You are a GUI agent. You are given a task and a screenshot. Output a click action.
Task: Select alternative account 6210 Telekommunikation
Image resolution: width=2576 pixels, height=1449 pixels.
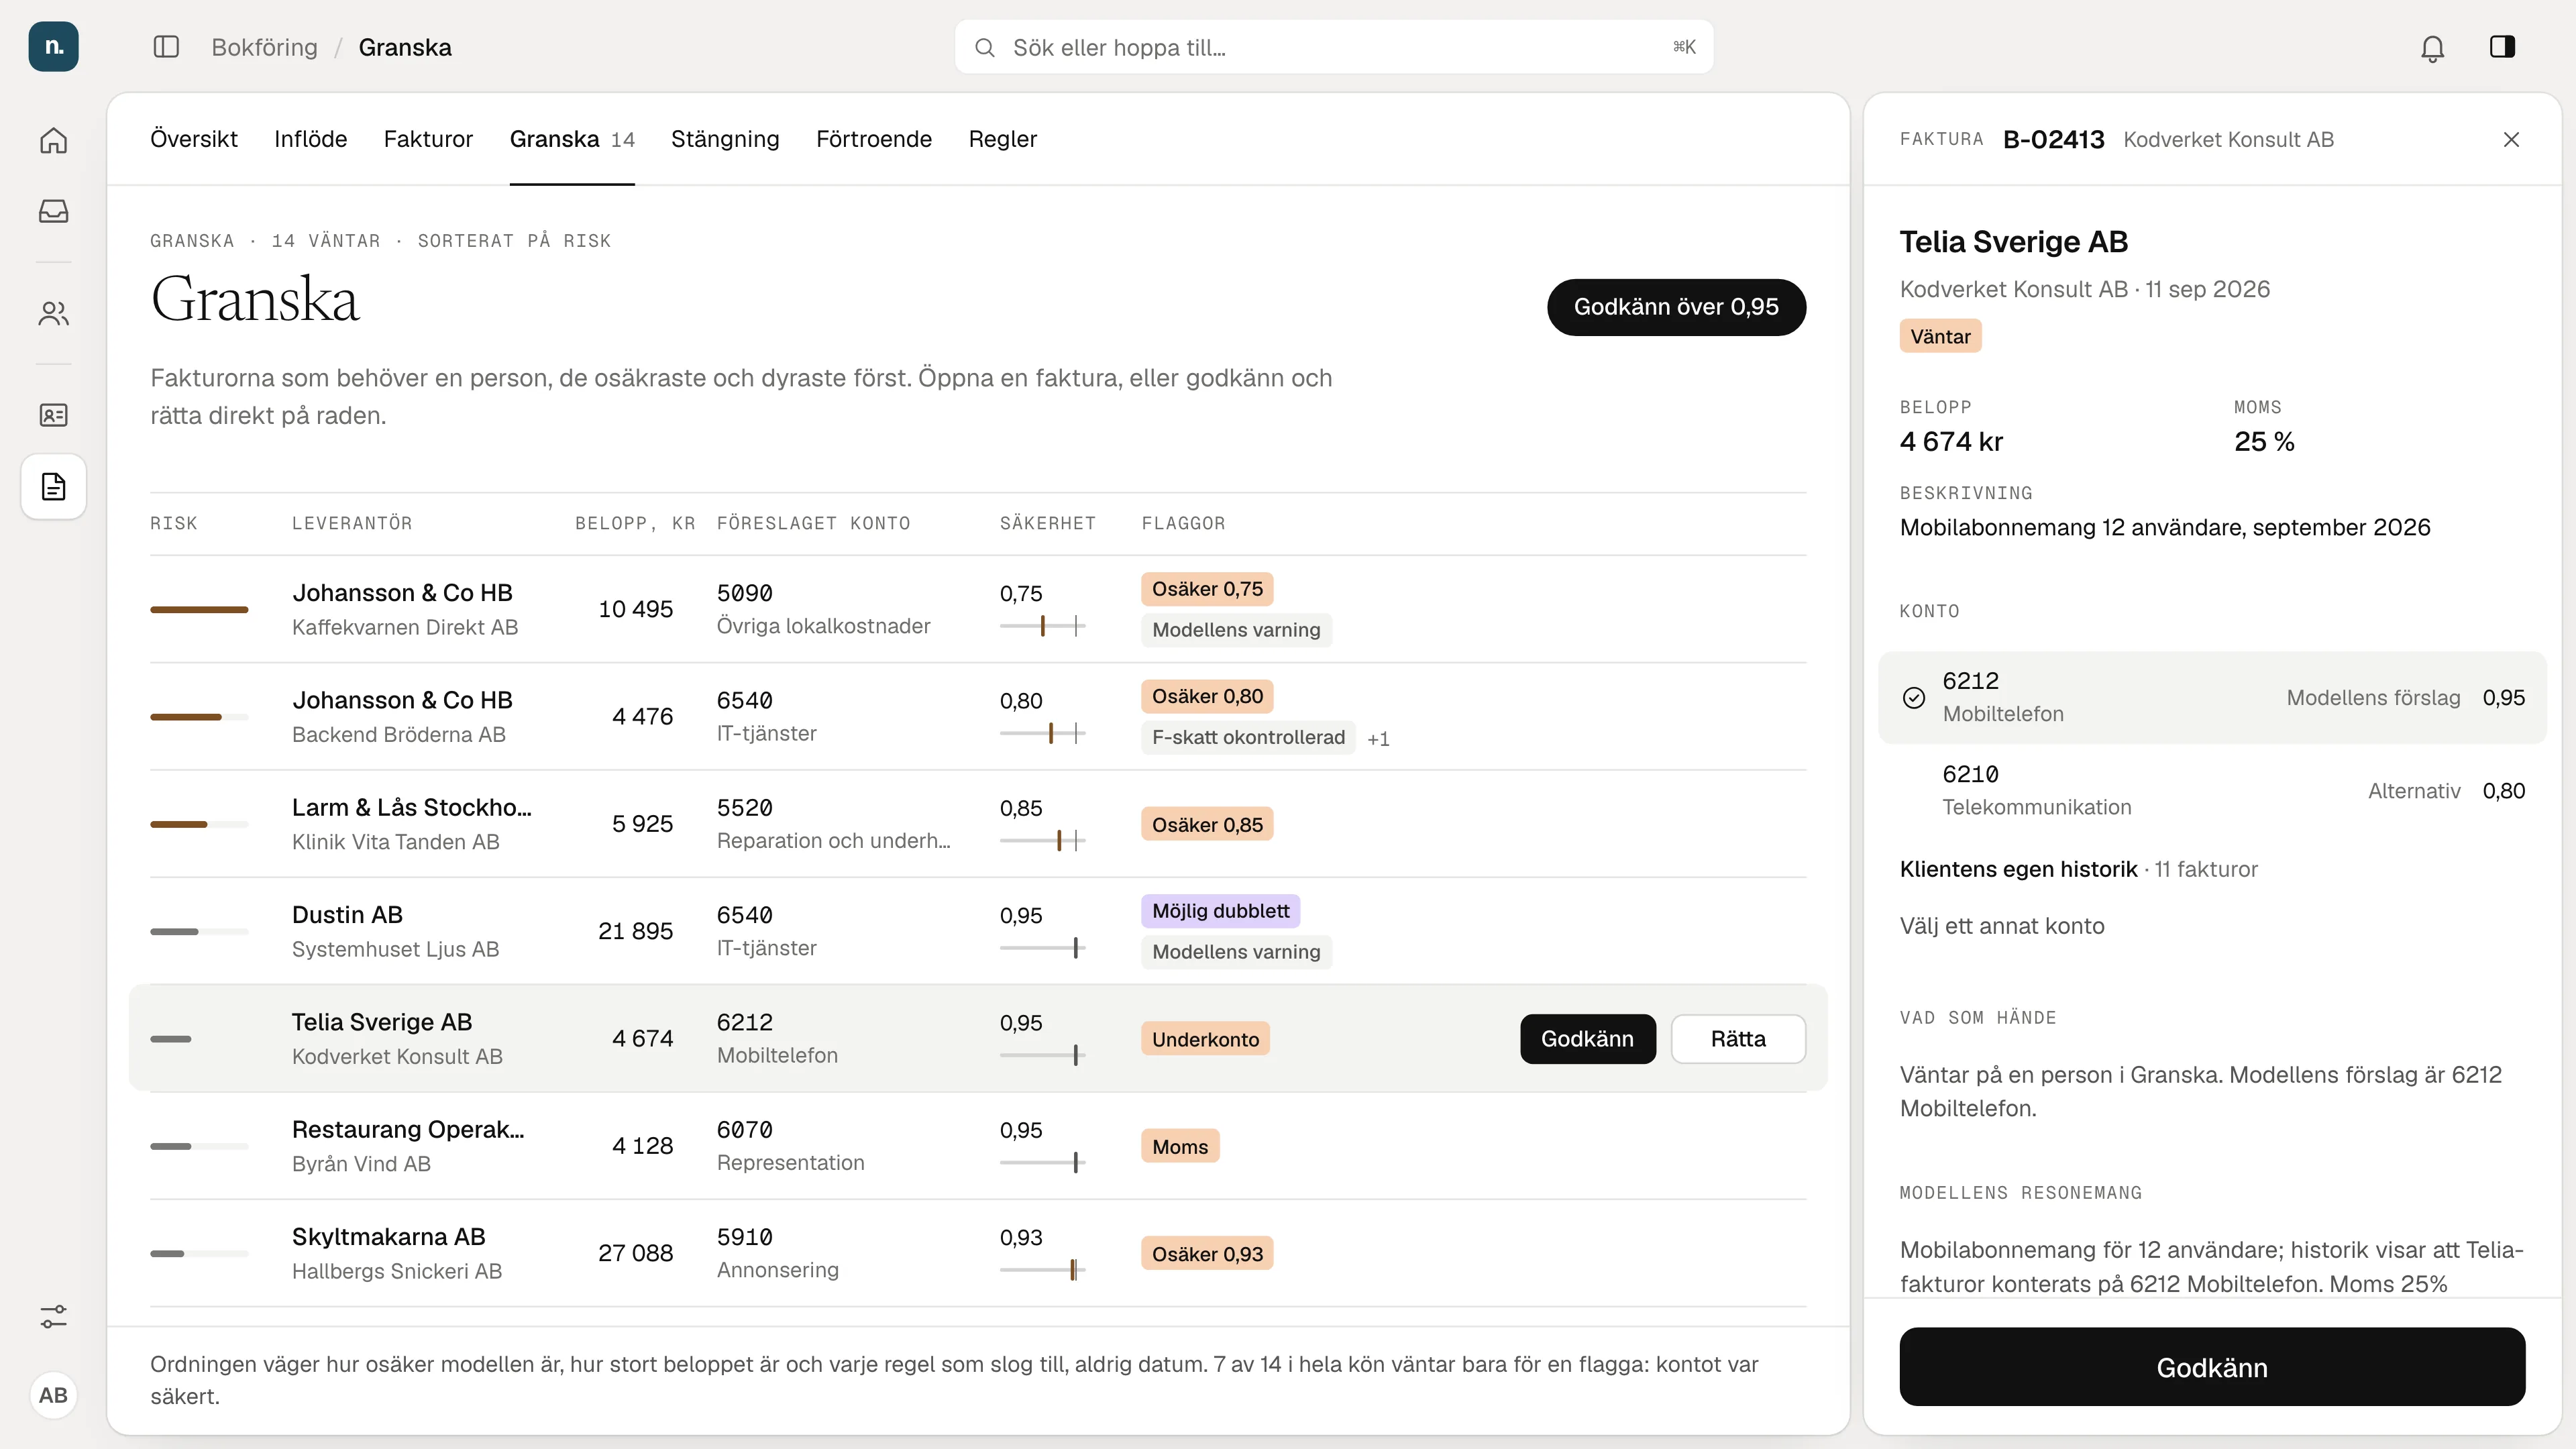point(2212,791)
